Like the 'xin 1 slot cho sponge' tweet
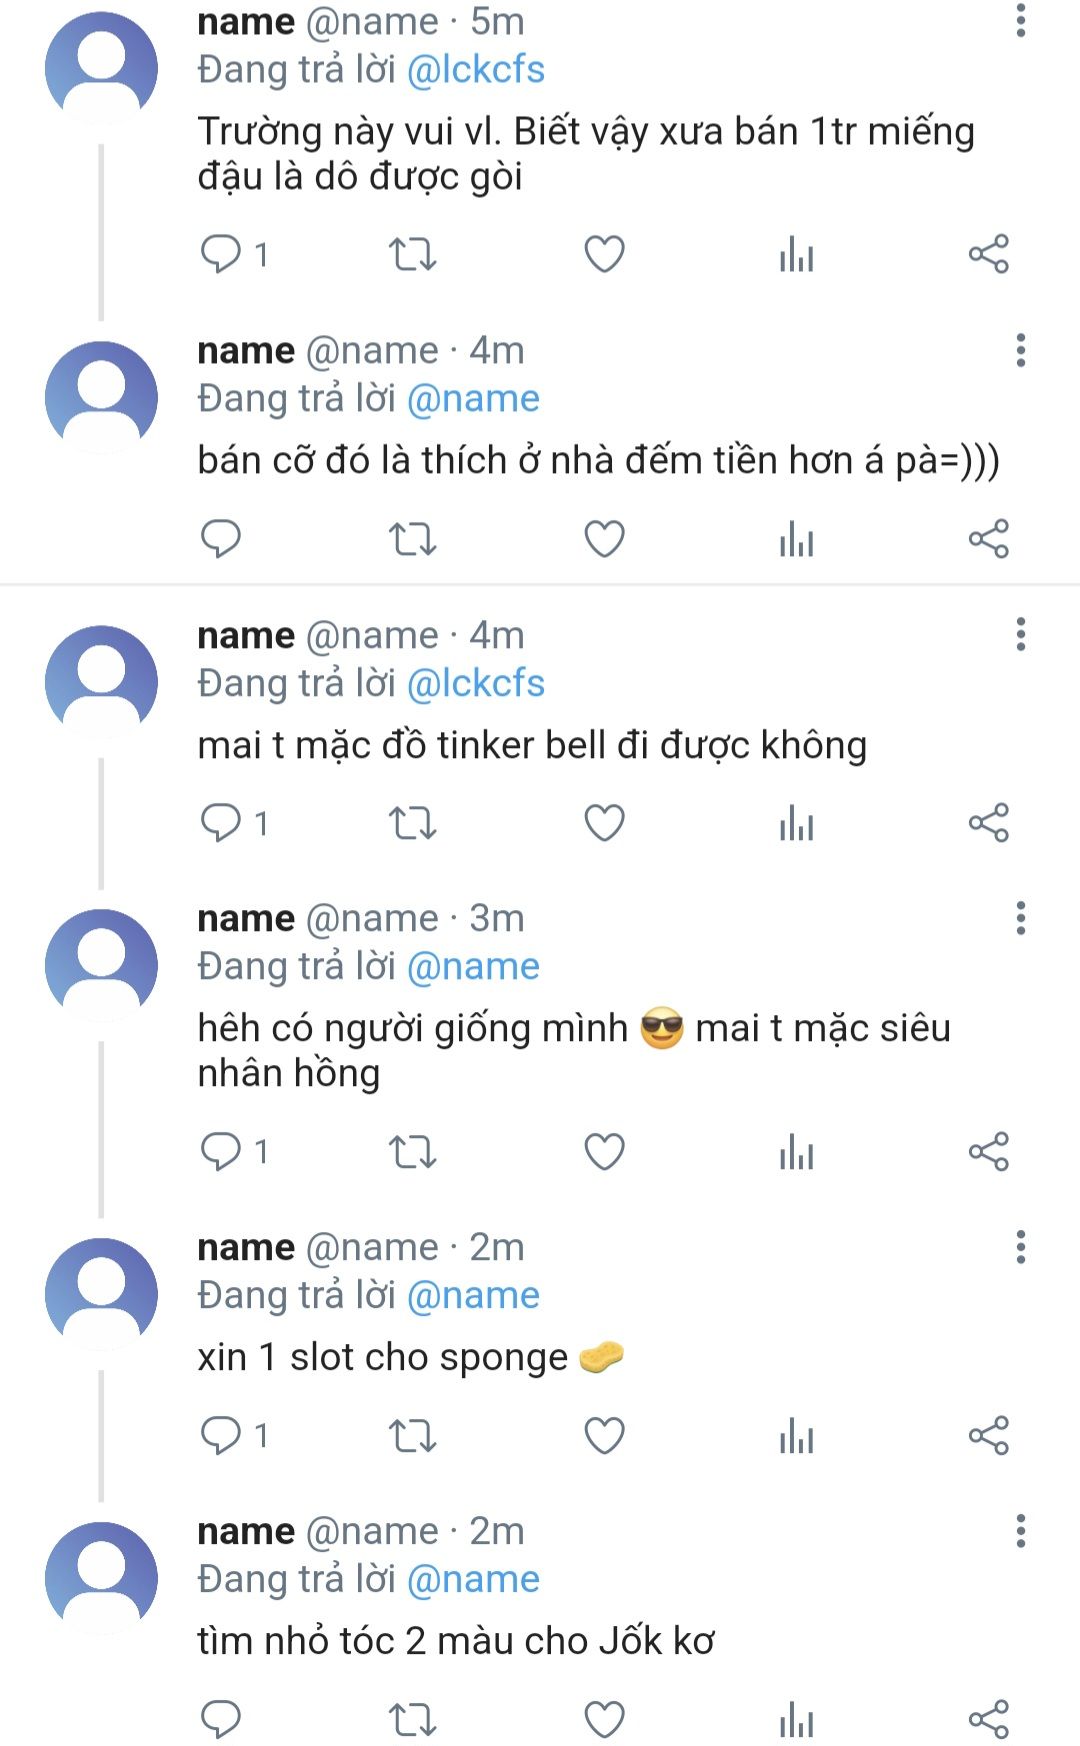Image resolution: width=1080 pixels, height=1746 pixels. [x=604, y=1436]
